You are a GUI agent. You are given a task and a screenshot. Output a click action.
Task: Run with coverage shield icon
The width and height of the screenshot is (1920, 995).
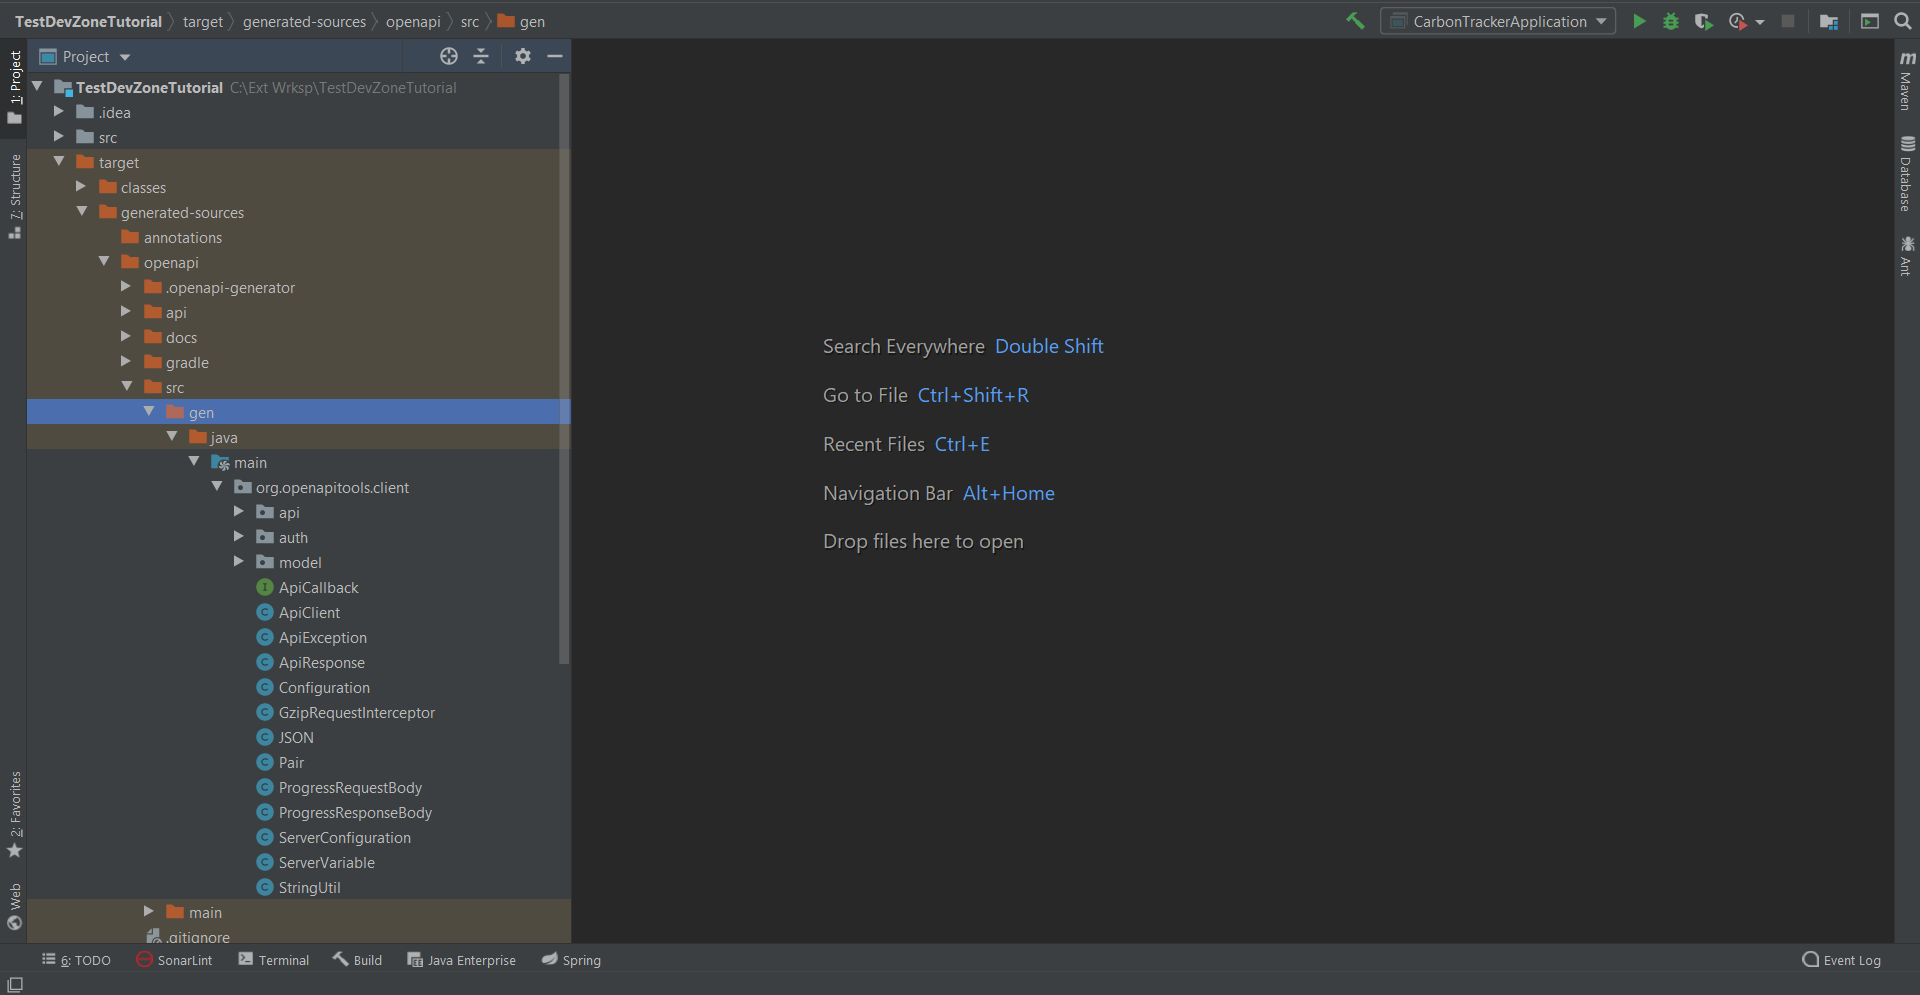1703,21
